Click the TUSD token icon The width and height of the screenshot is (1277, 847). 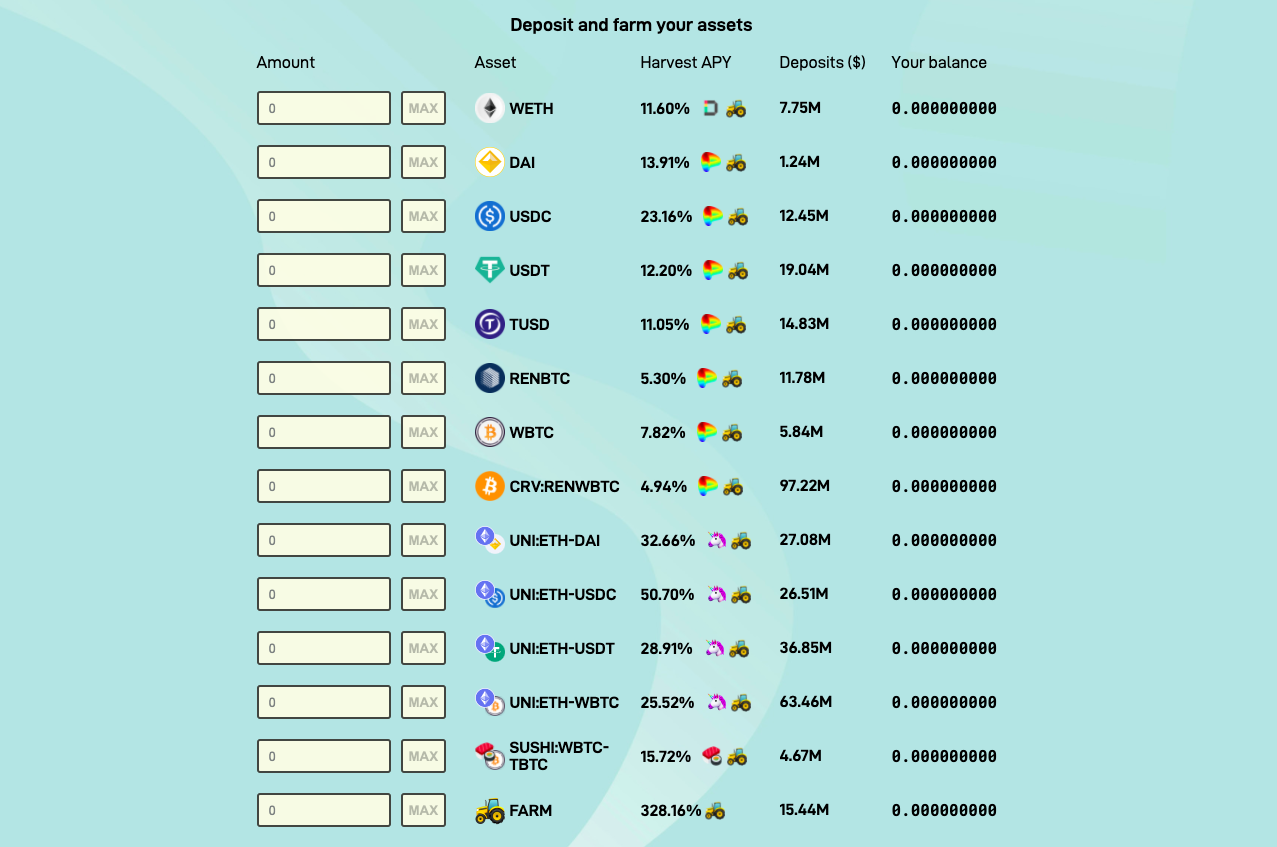(x=489, y=324)
